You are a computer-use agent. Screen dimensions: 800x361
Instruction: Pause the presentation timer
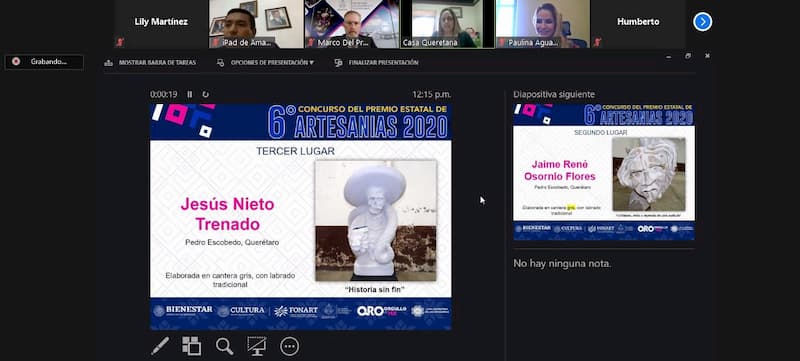pyautogui.click(x=190, y=94)
